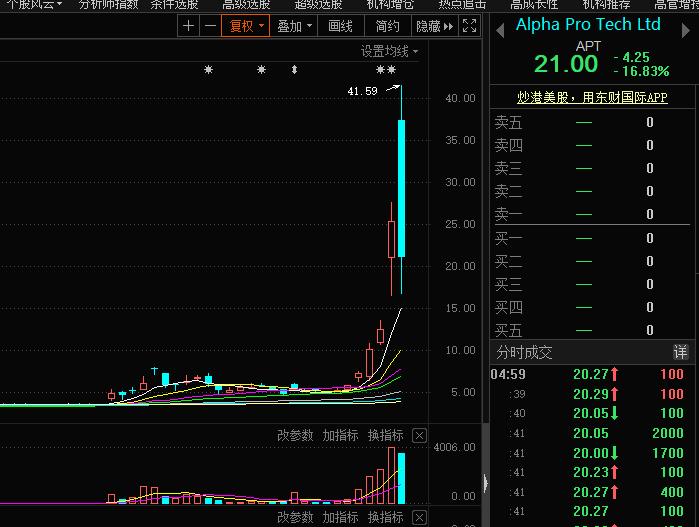This screenshot has width=699, height=527.
Task: Click the up-down arrow event marker
Action: pos(294,70)
